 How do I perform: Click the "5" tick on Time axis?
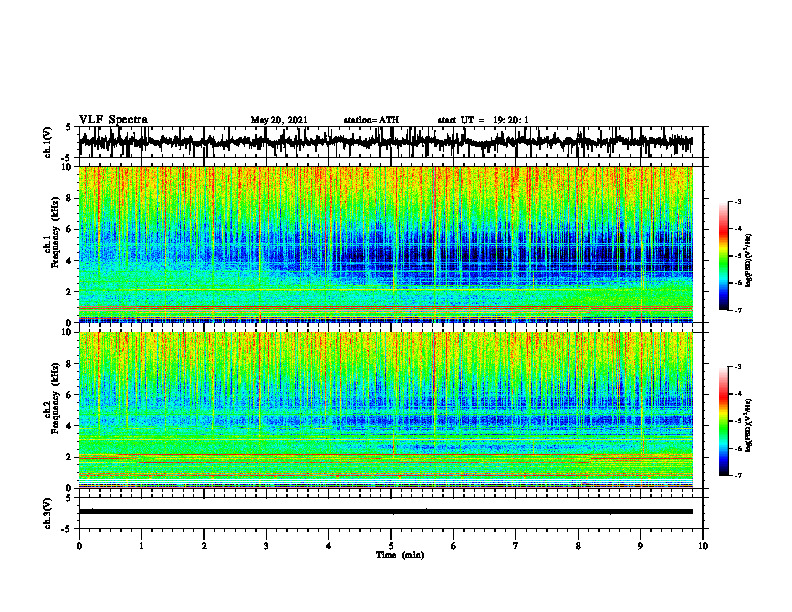coord(391,546)
